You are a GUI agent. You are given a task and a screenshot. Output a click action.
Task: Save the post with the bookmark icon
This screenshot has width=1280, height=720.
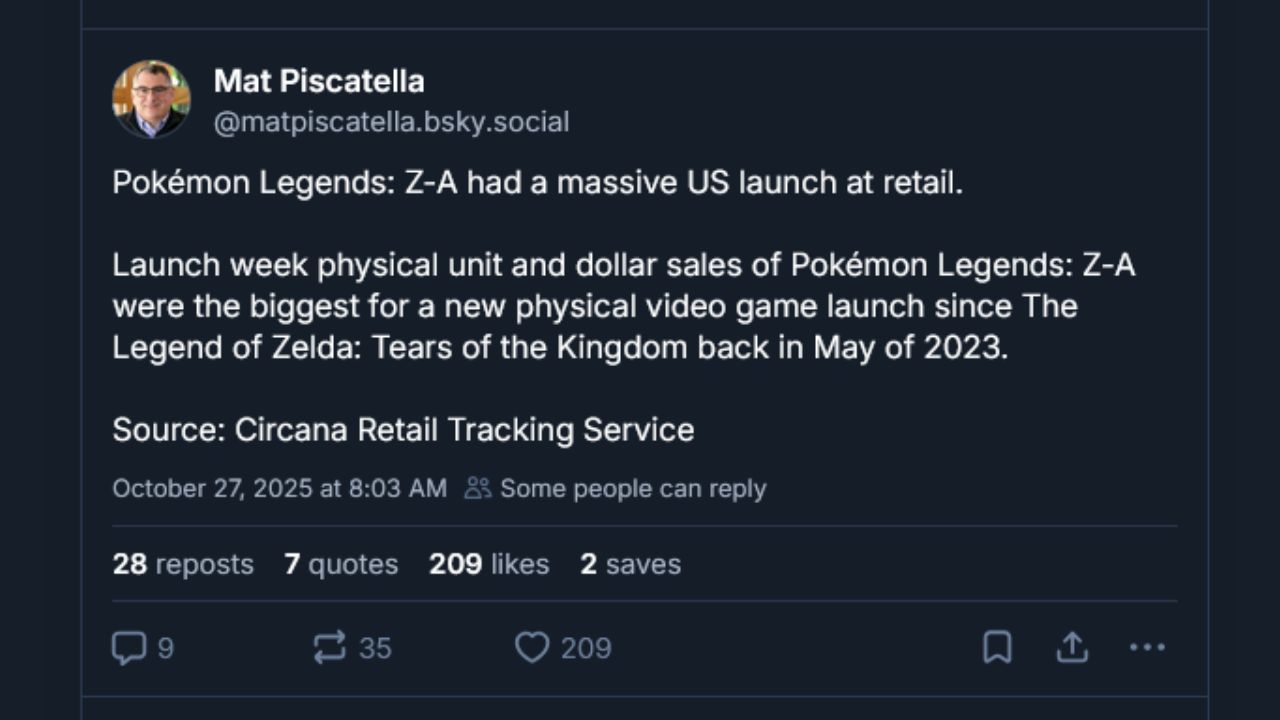point(997,648)
